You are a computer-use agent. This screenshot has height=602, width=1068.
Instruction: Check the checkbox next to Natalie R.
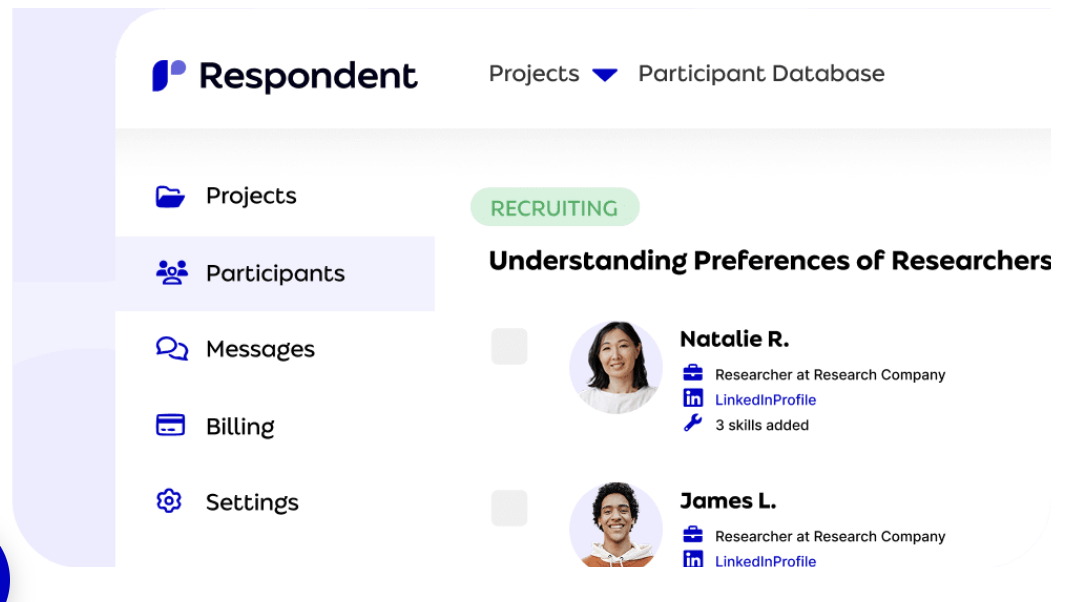tap(509, 346)
